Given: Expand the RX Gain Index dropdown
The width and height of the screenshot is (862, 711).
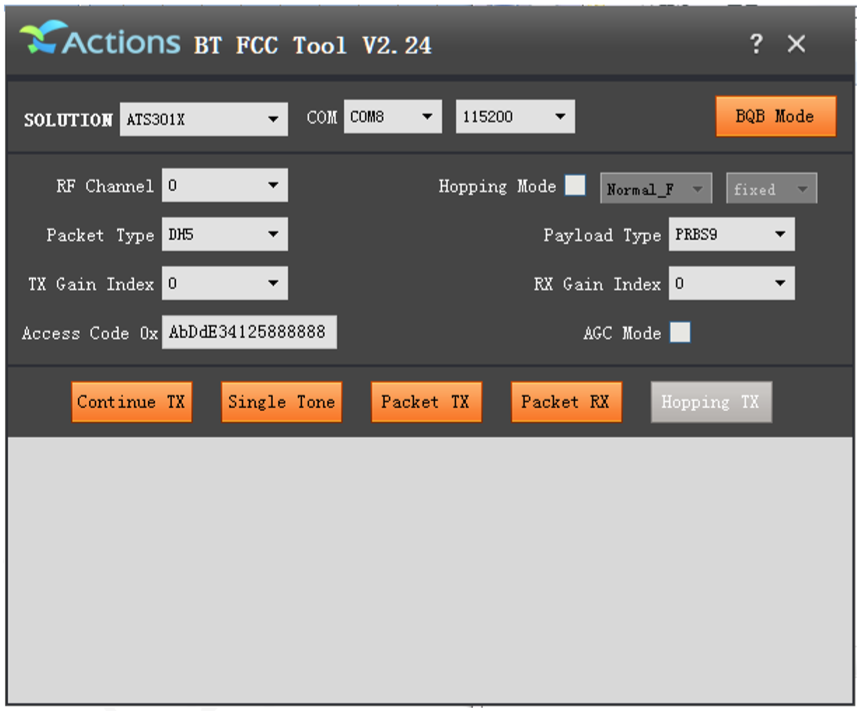Looking at the screenshot, I should (731, 283).
